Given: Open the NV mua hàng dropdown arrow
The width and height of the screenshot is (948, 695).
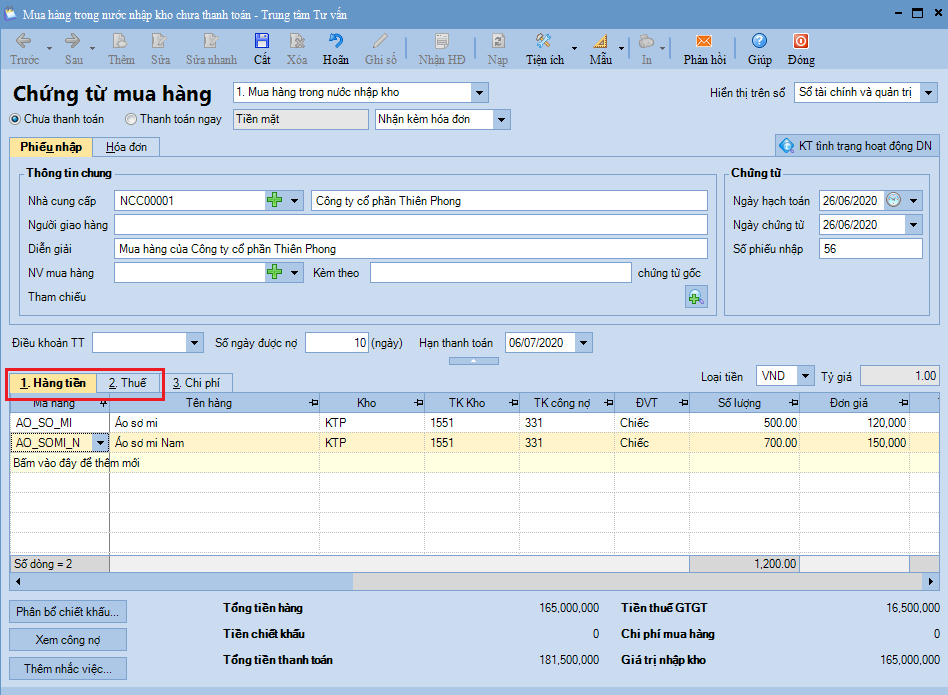Looking at the screenshot, I should pyautogui.click(x=294, y=273).
